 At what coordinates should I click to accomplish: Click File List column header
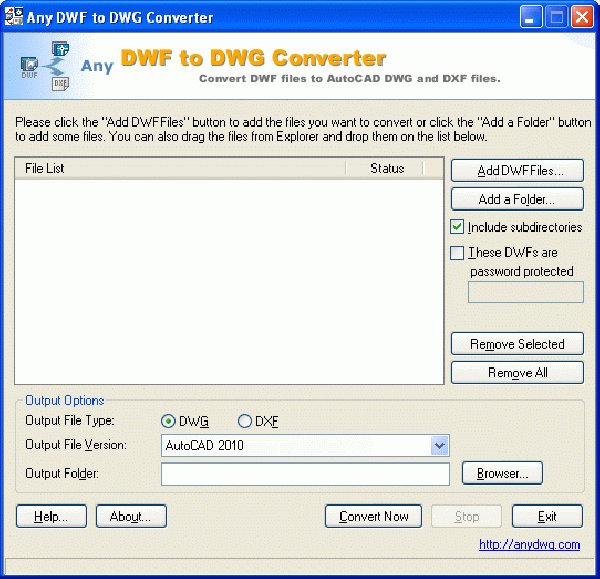(180, 168)
